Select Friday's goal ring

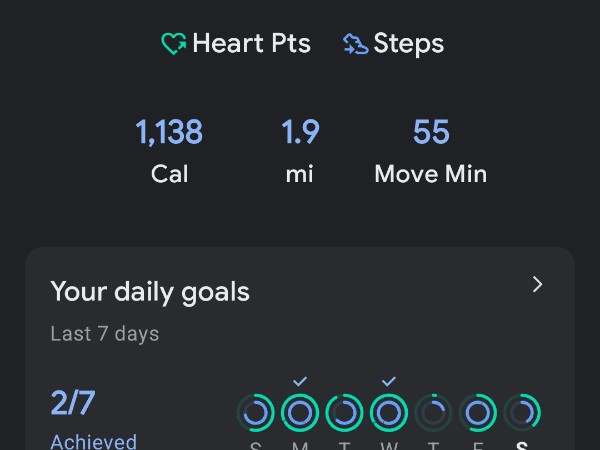(478, 412)
